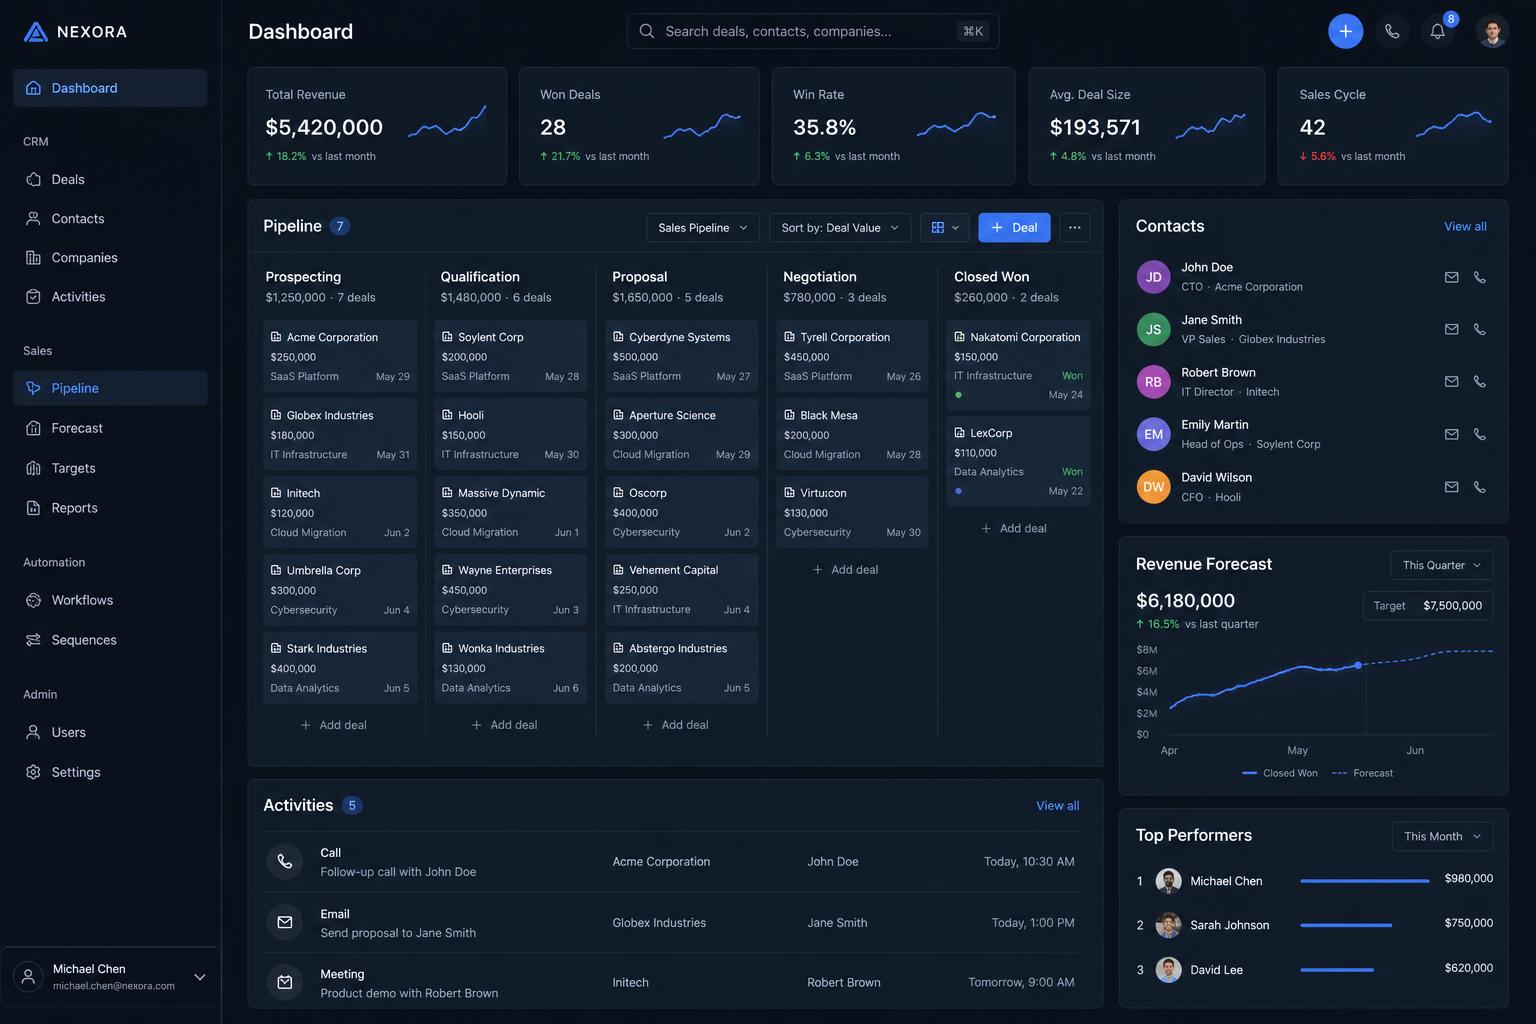
Task: Click the JD avatar for John Doe
Action: [1153, 277]
